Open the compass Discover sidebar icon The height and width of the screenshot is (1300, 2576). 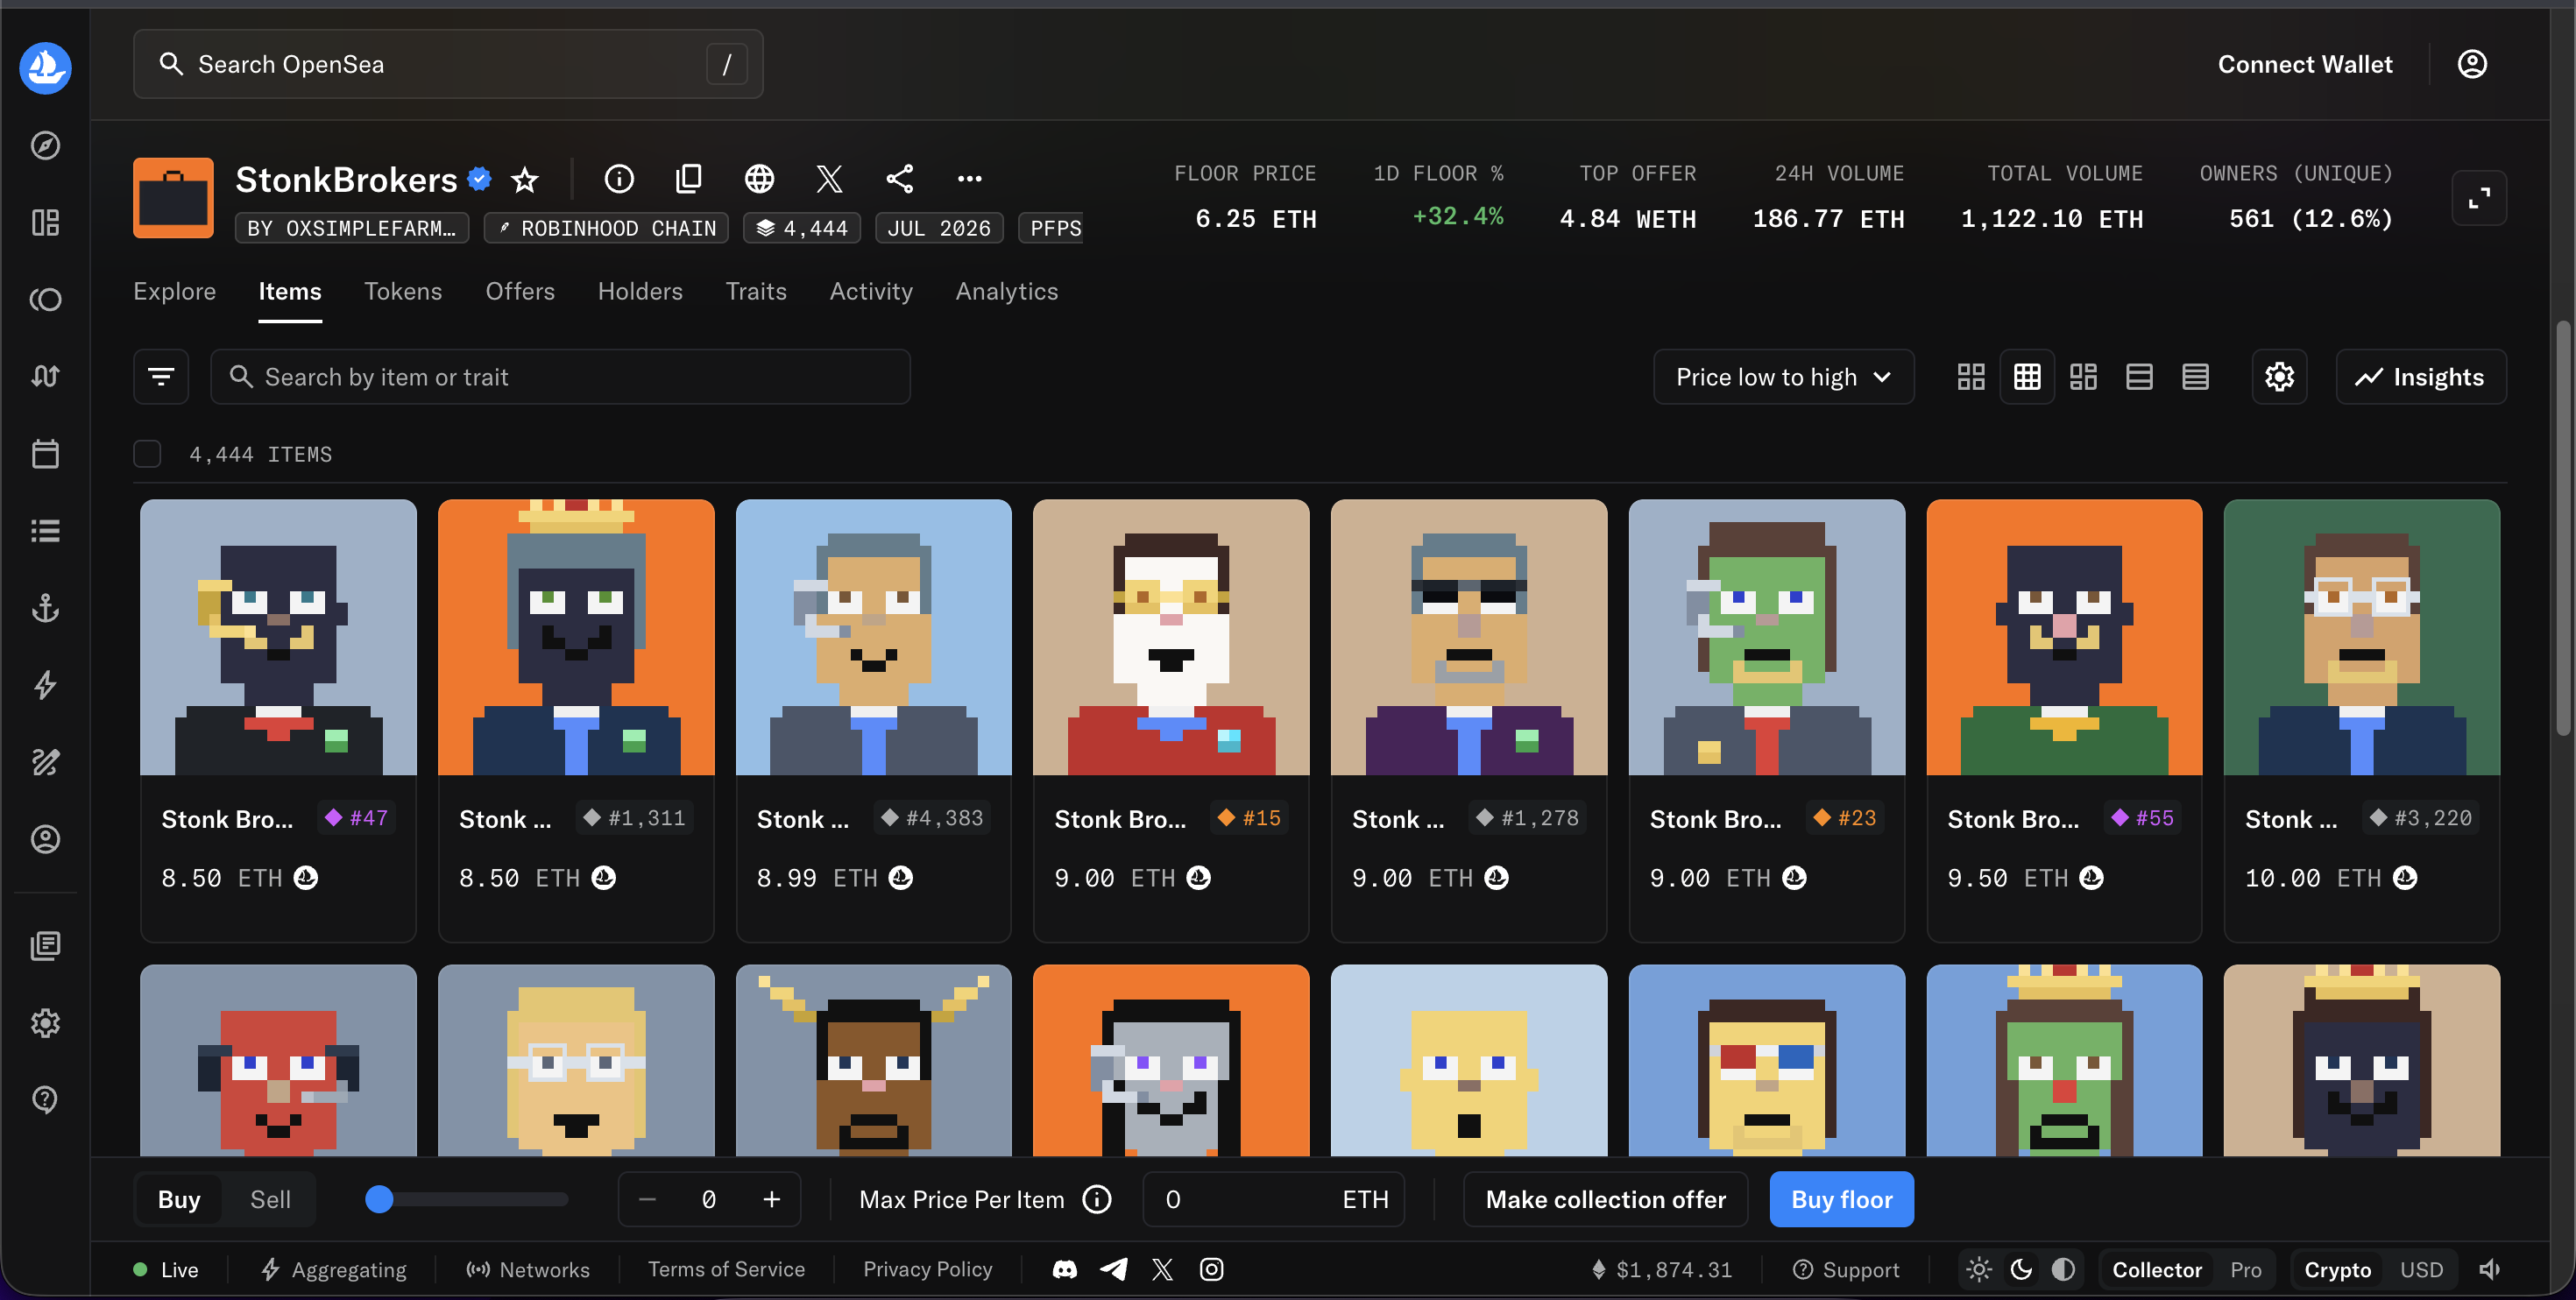[45, 145]
